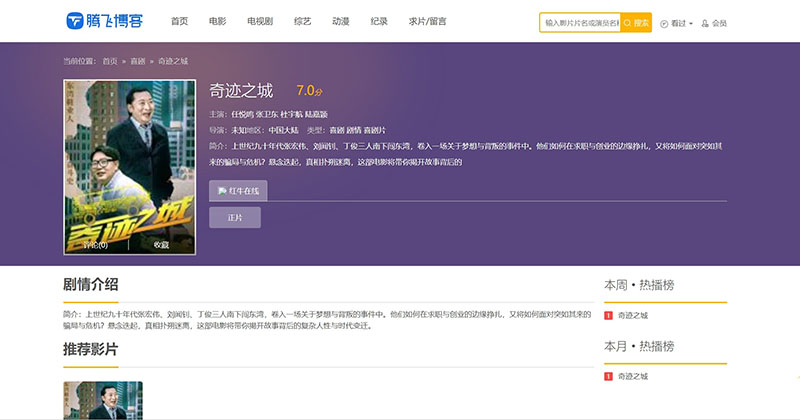Open the 纪录 navigation item
Screen dimensions: 800x420
pyautogui.click(x=379, y=21)
